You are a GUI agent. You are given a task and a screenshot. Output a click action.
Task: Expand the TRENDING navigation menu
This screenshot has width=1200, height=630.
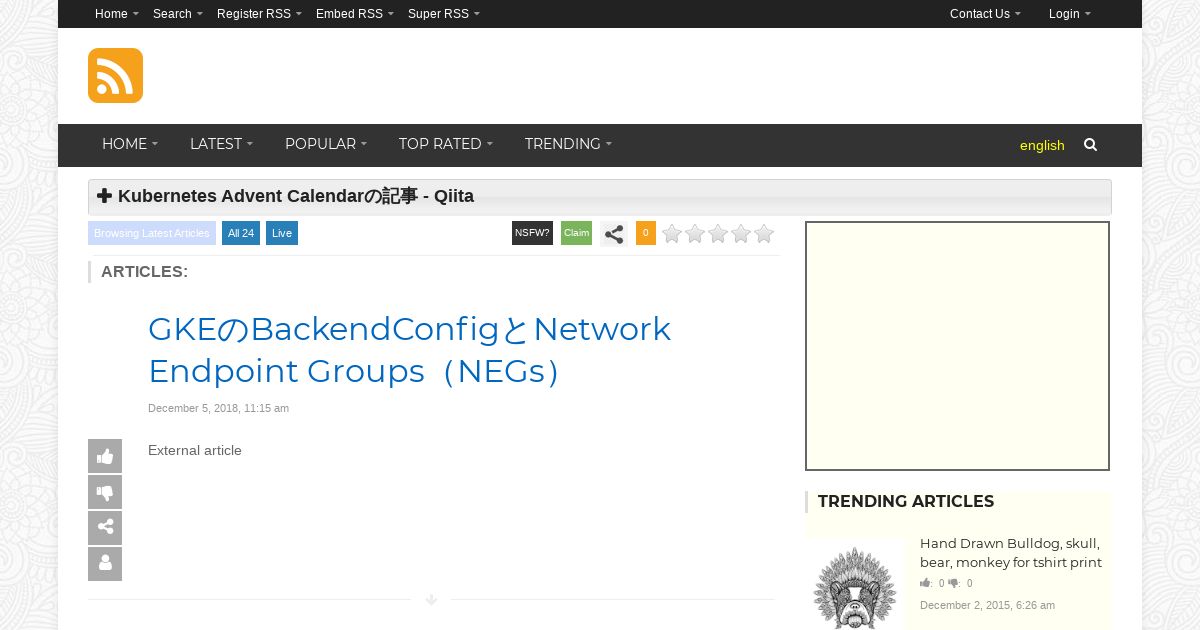568,144
